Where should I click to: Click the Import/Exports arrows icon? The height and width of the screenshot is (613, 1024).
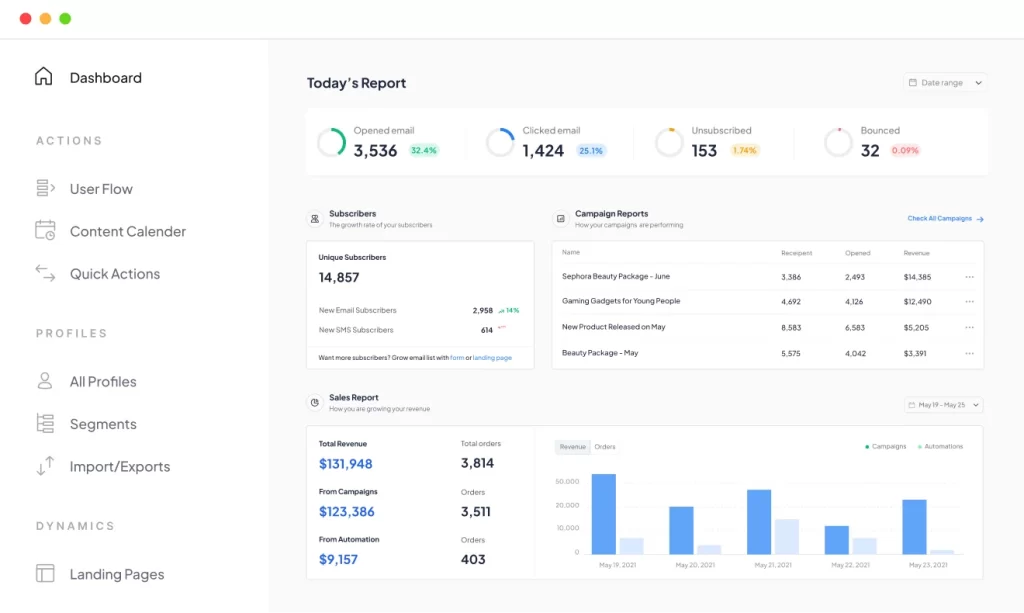[x=45, y=466]
